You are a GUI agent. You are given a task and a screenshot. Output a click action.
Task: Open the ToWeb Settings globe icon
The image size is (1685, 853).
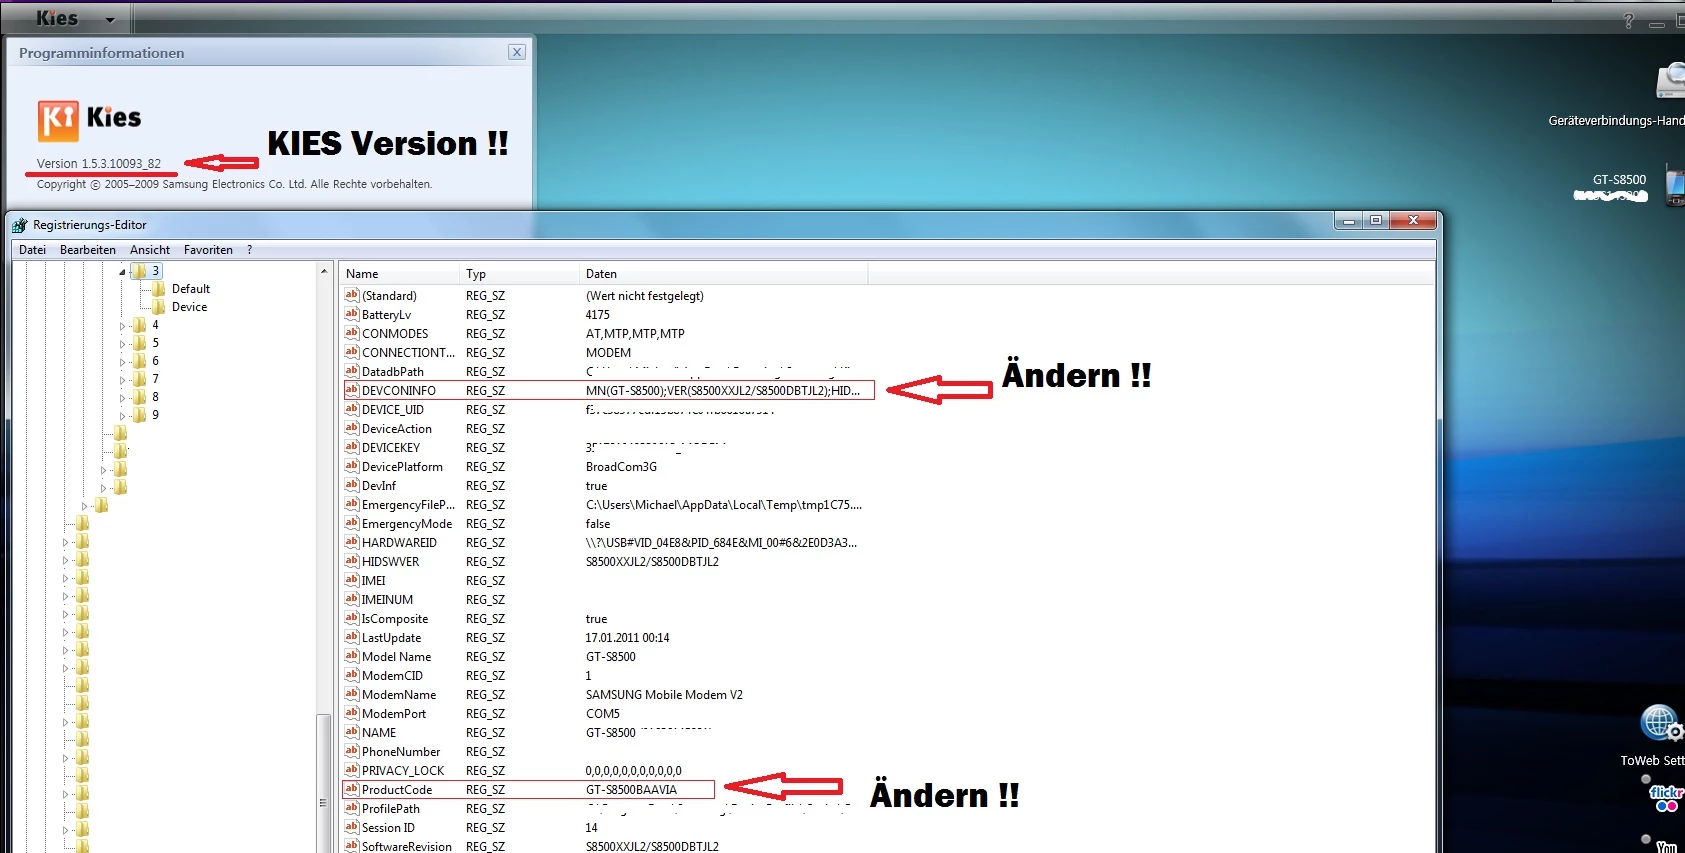1661,723
